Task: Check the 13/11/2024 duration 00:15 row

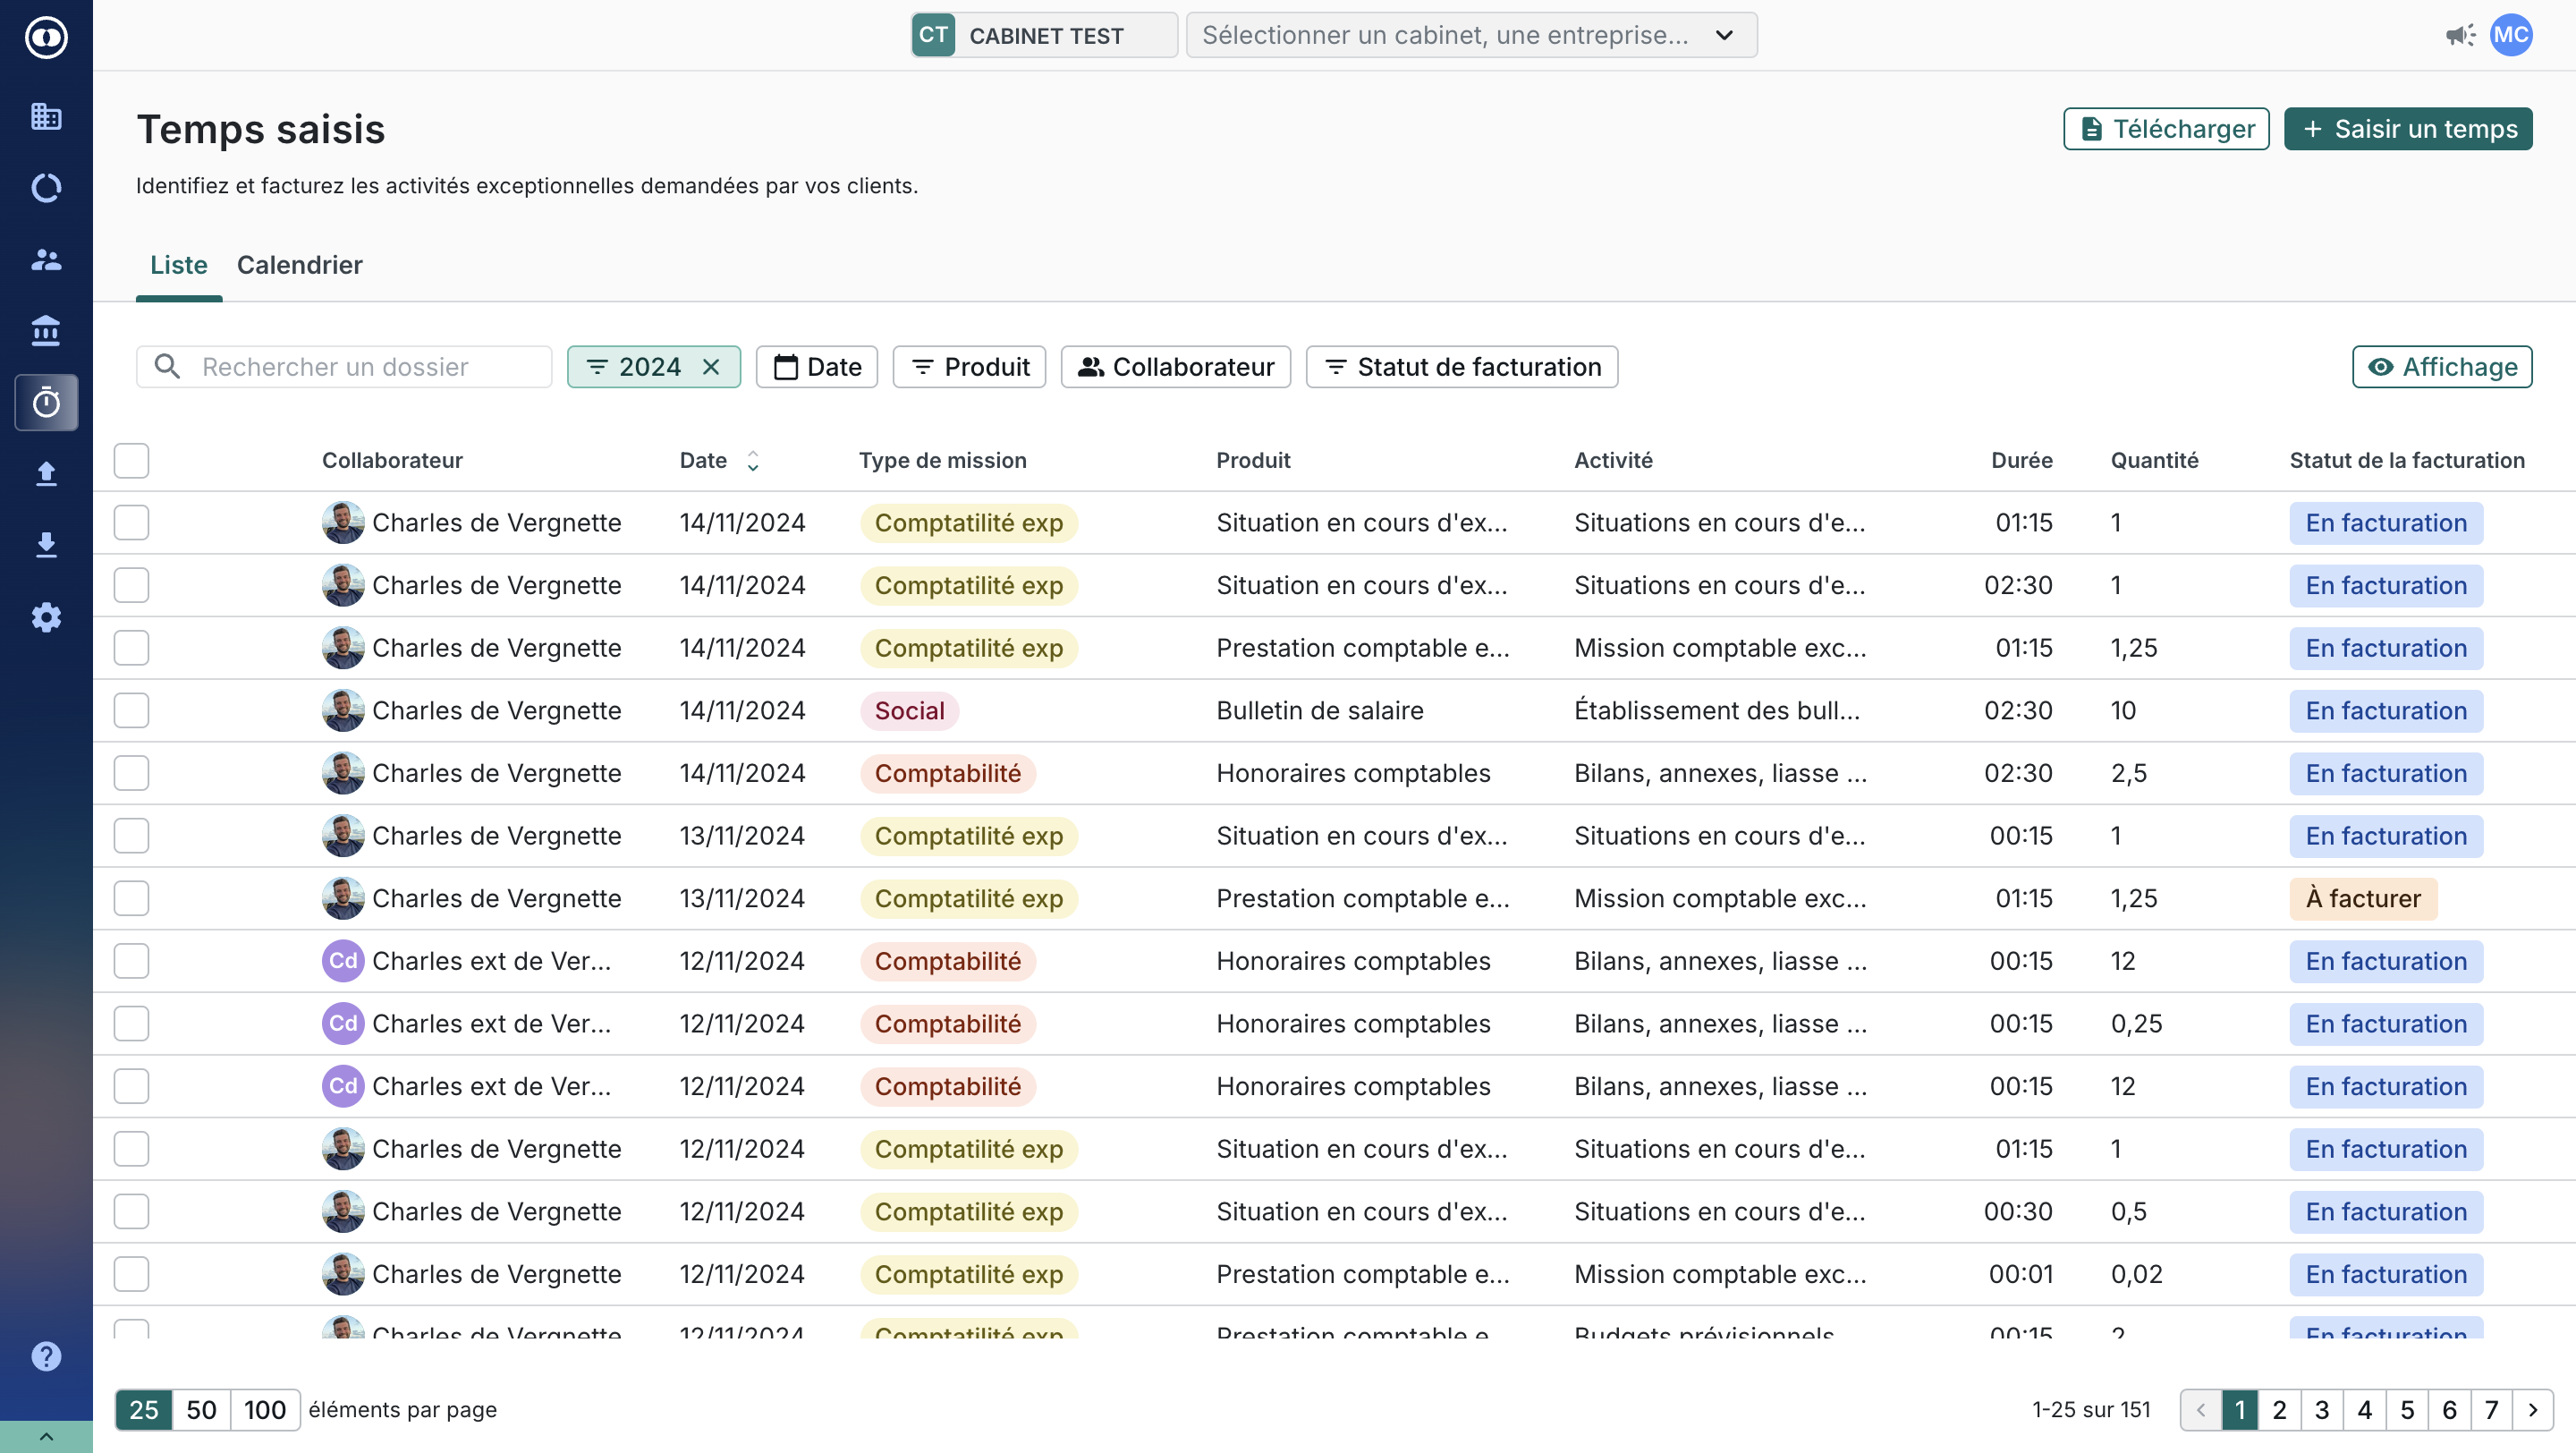Action: pos(131,836)
